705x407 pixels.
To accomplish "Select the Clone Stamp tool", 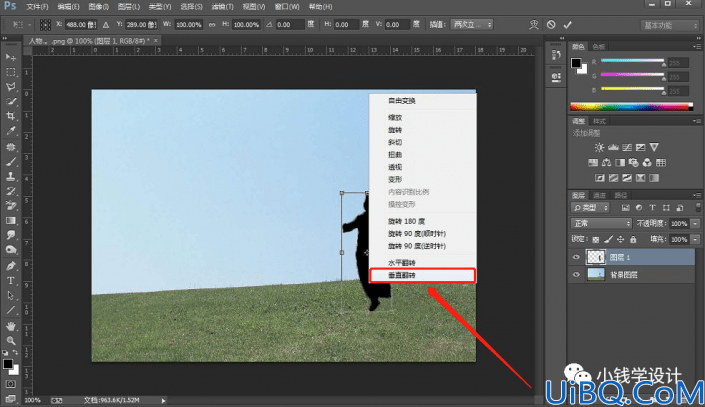I will tap(11, 177).
